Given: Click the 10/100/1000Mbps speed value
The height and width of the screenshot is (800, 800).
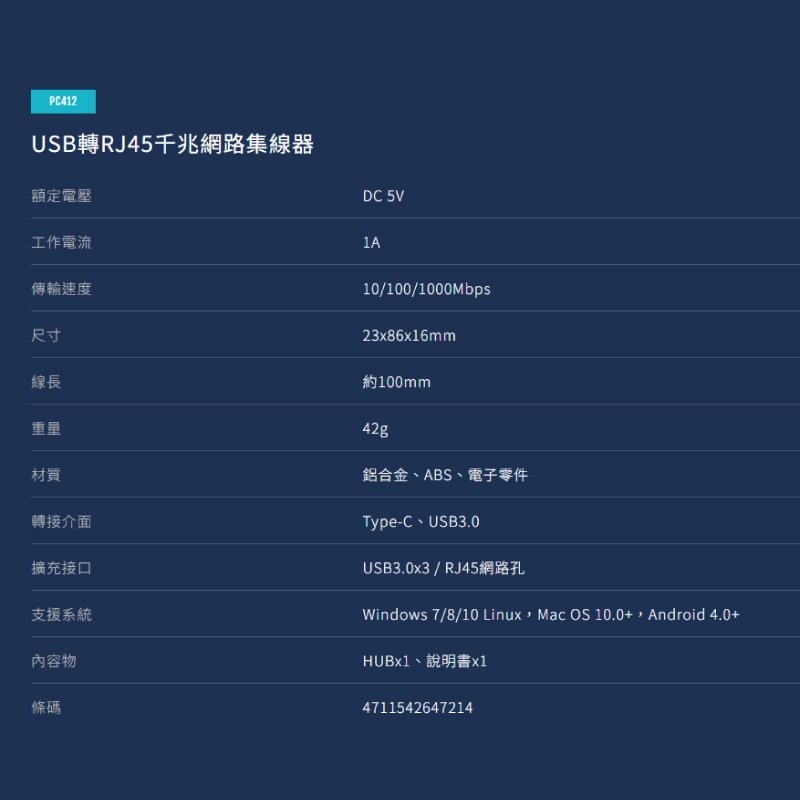Looking at the screenshot, I should point(426,289).
